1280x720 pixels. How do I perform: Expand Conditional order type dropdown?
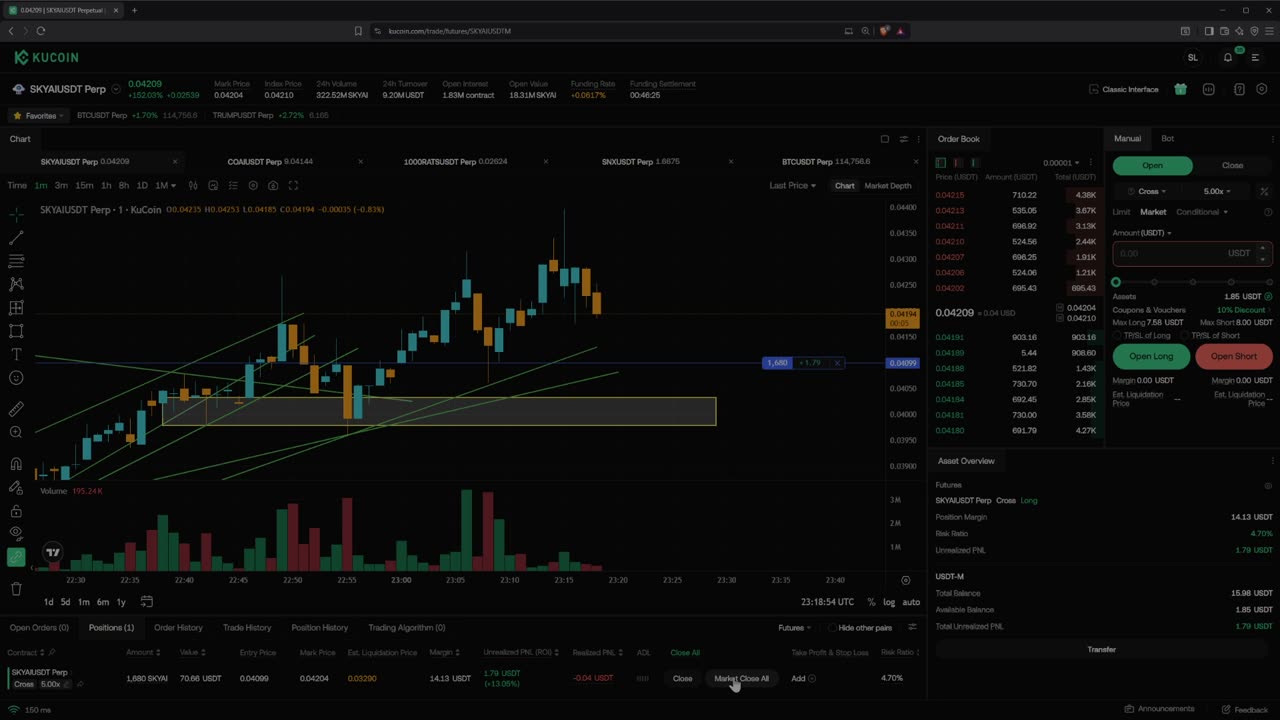tap(1202, 212)
